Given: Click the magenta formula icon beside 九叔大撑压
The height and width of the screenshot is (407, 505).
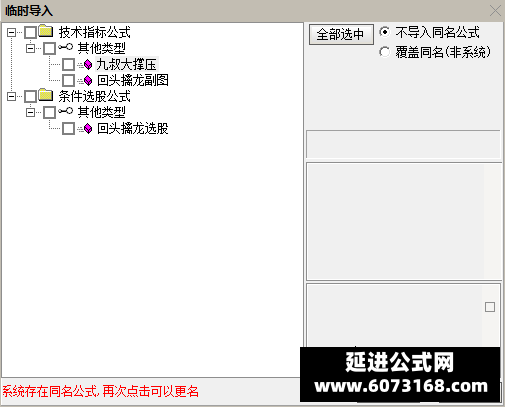Looking at the screenshot, I should click(88, 64).
